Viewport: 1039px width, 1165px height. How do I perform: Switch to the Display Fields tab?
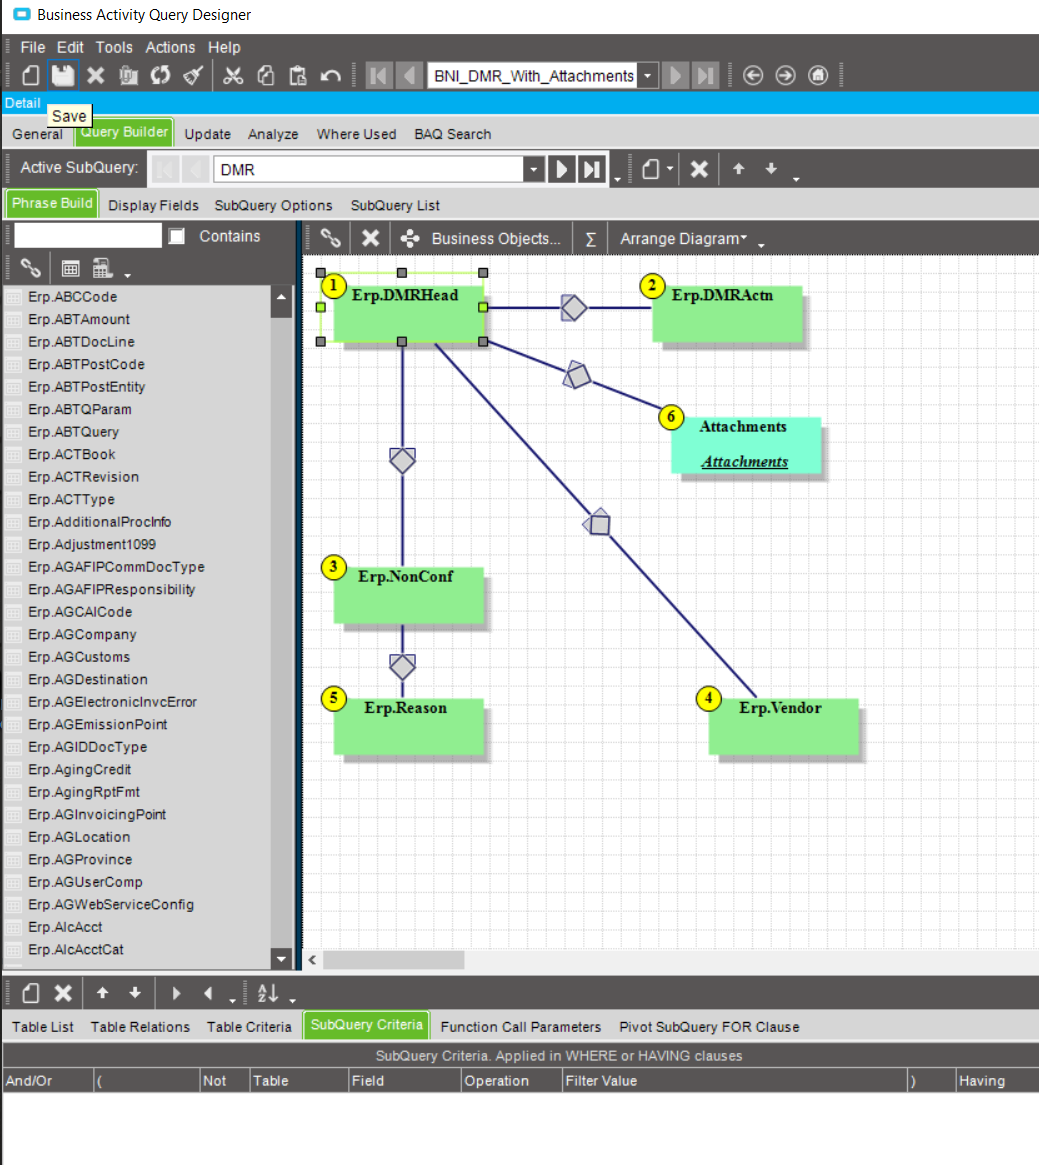[153, 205]
